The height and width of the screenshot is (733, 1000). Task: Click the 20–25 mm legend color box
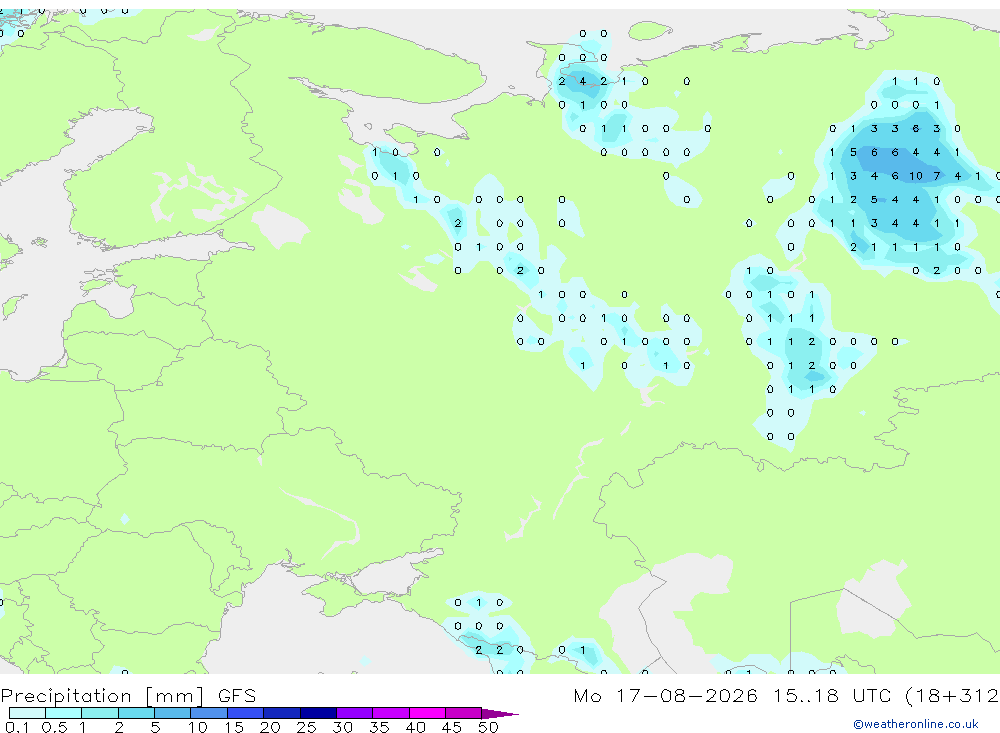point(282,713)
